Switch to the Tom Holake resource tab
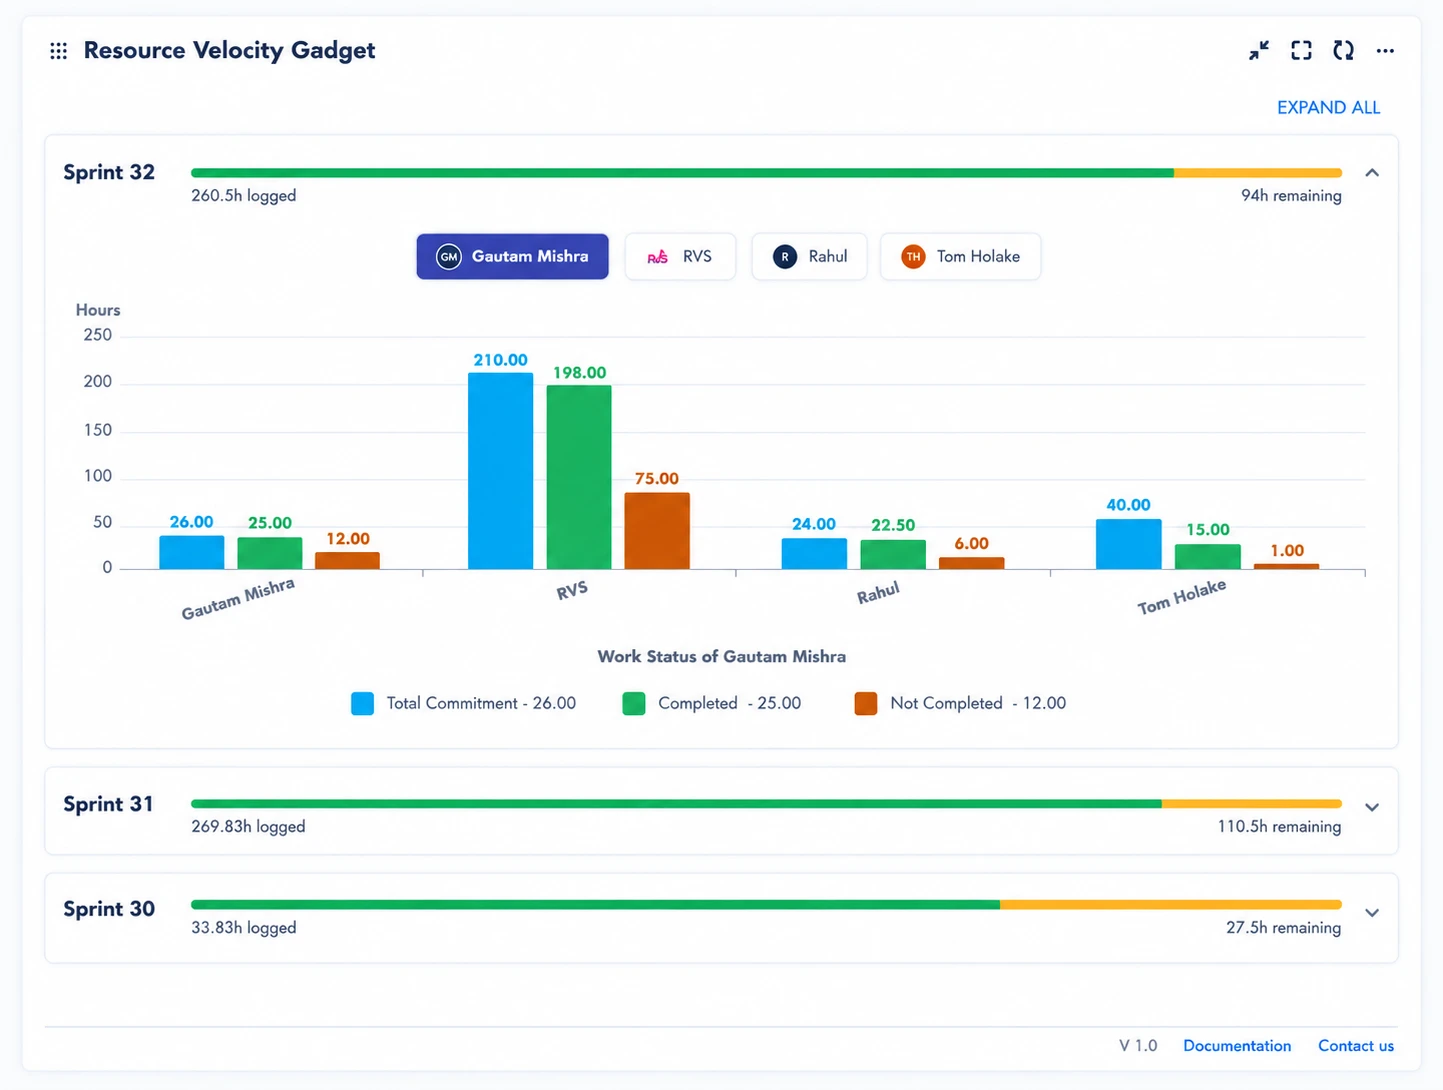The width and height of the screenshot is (1443, 1090). [x=960, y=257]
